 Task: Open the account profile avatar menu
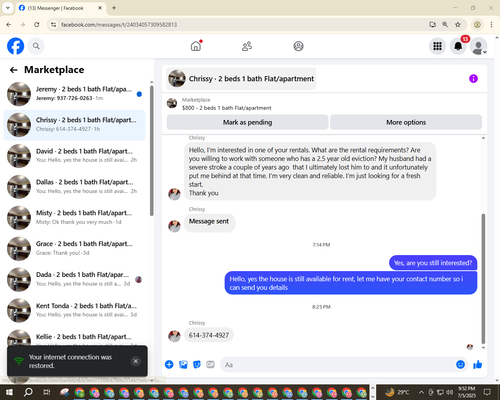click(479, 46)
